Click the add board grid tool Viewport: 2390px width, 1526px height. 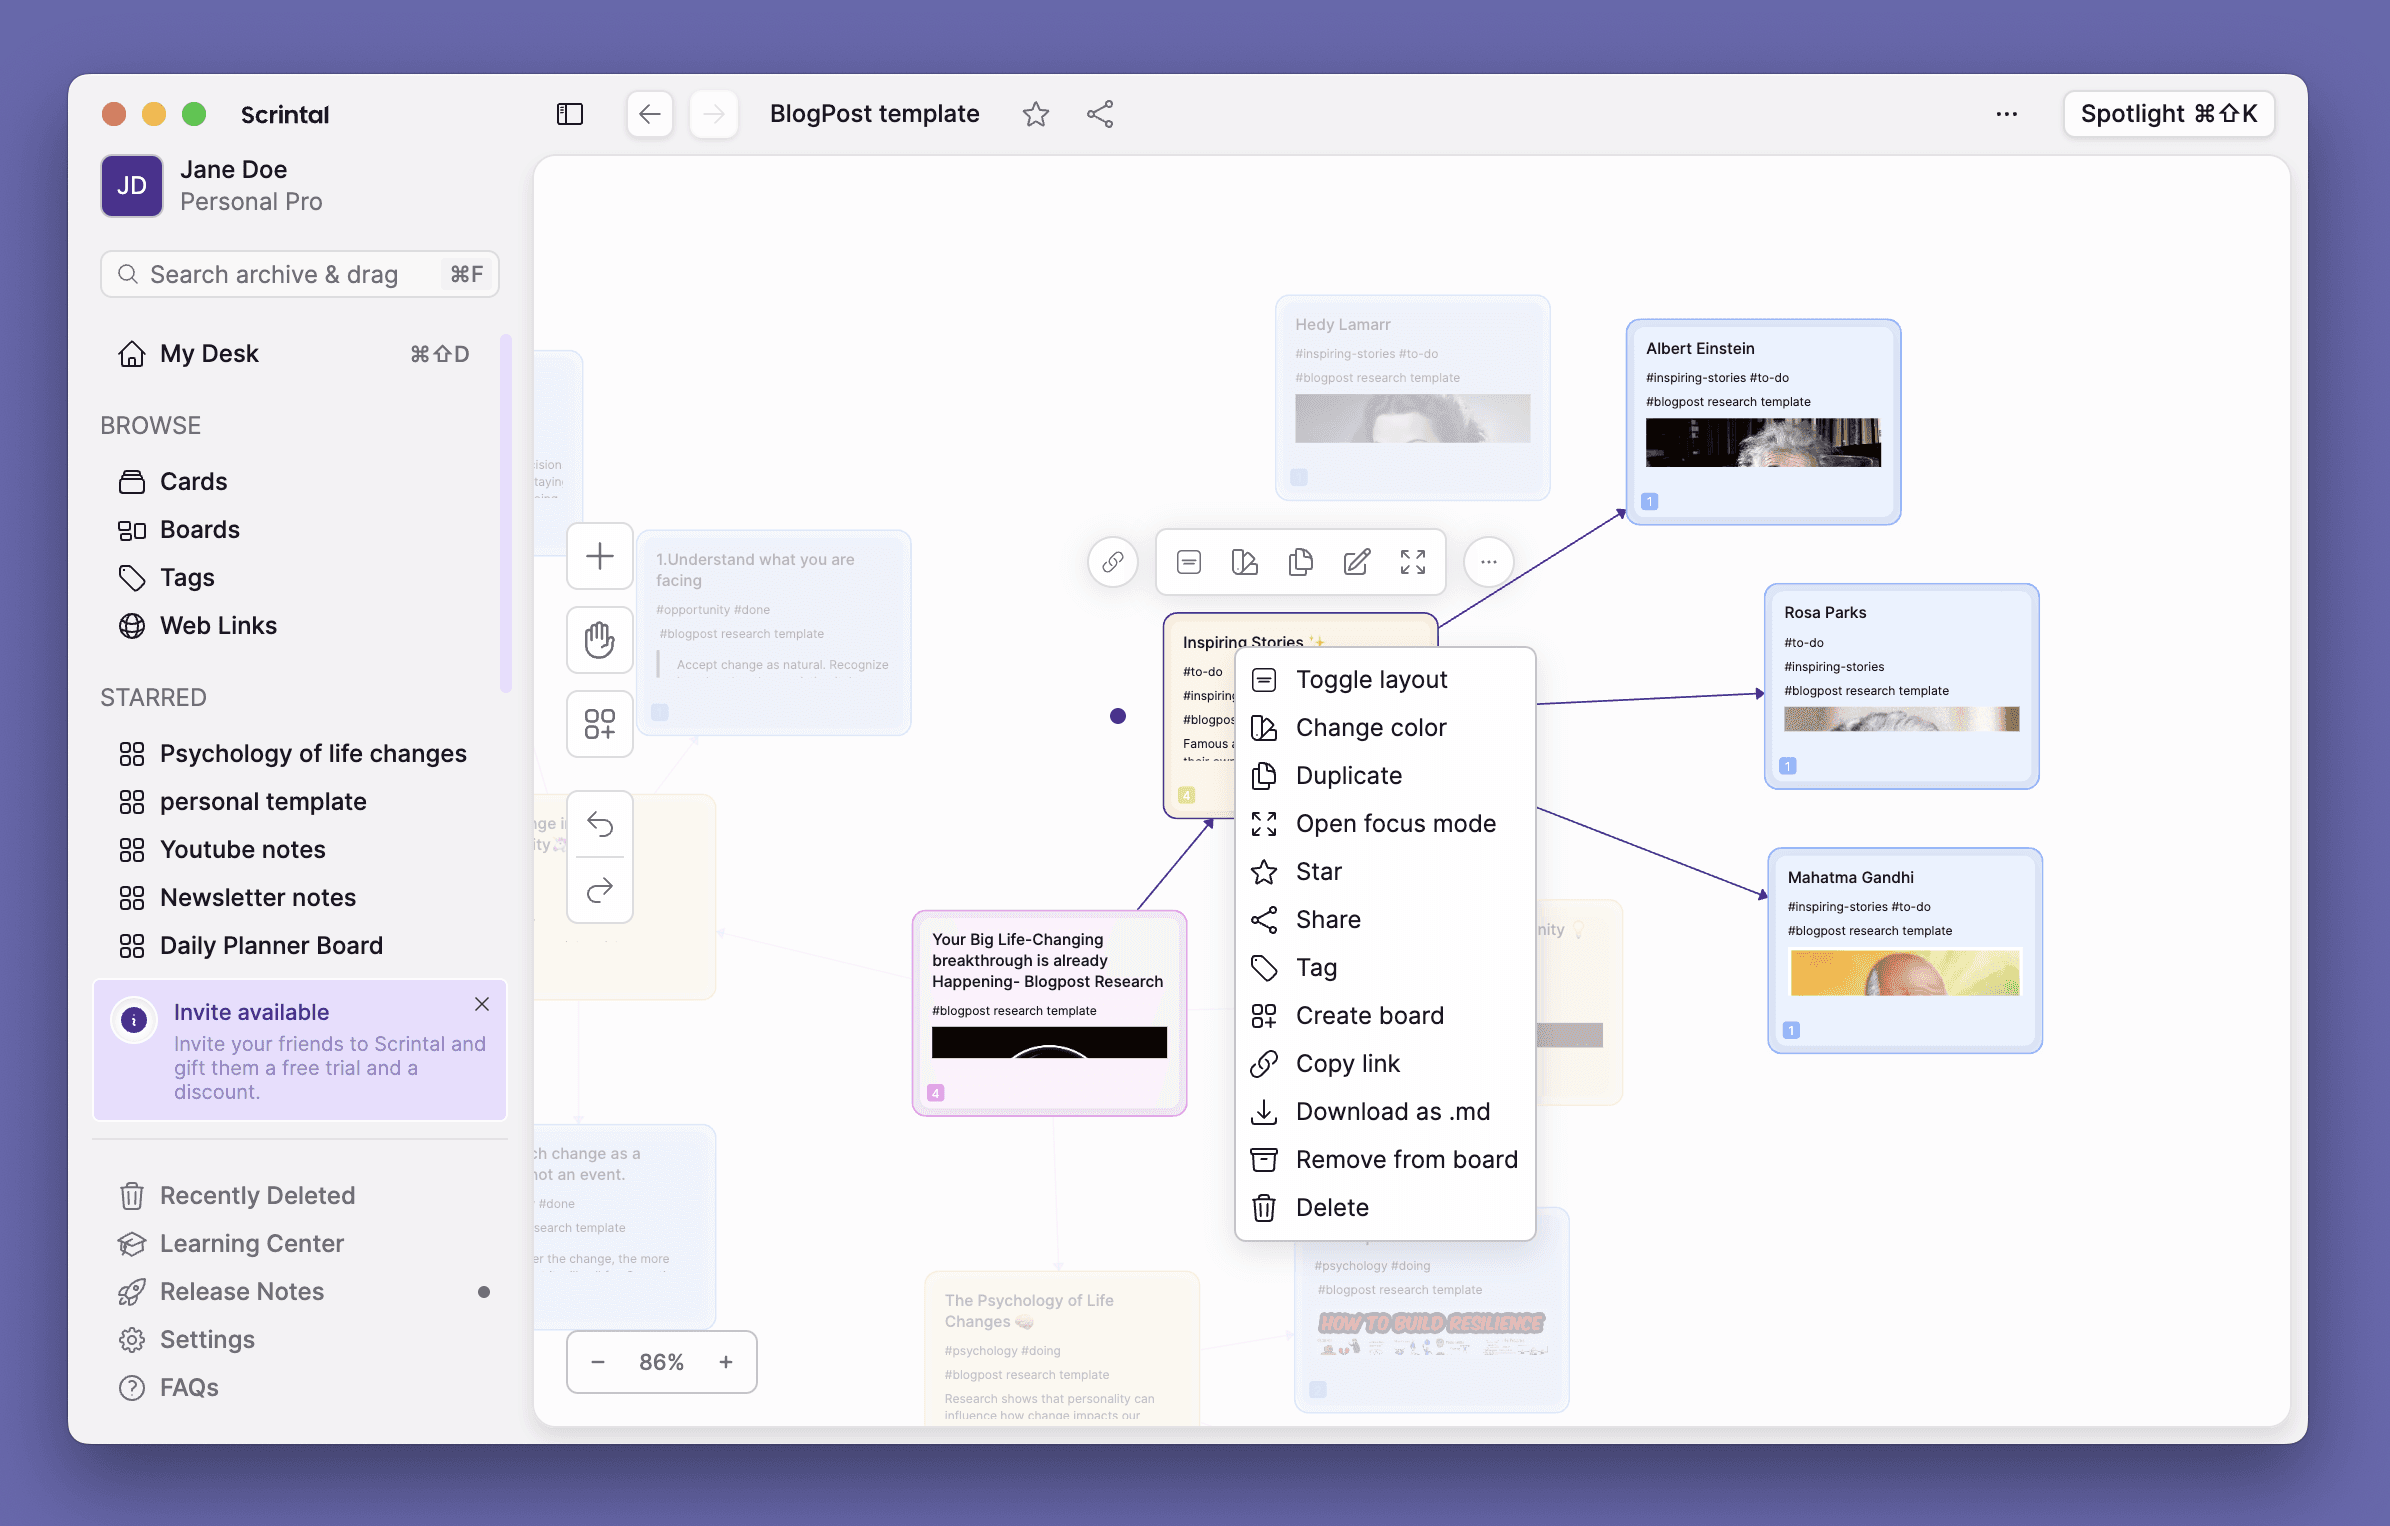point(599,724)
